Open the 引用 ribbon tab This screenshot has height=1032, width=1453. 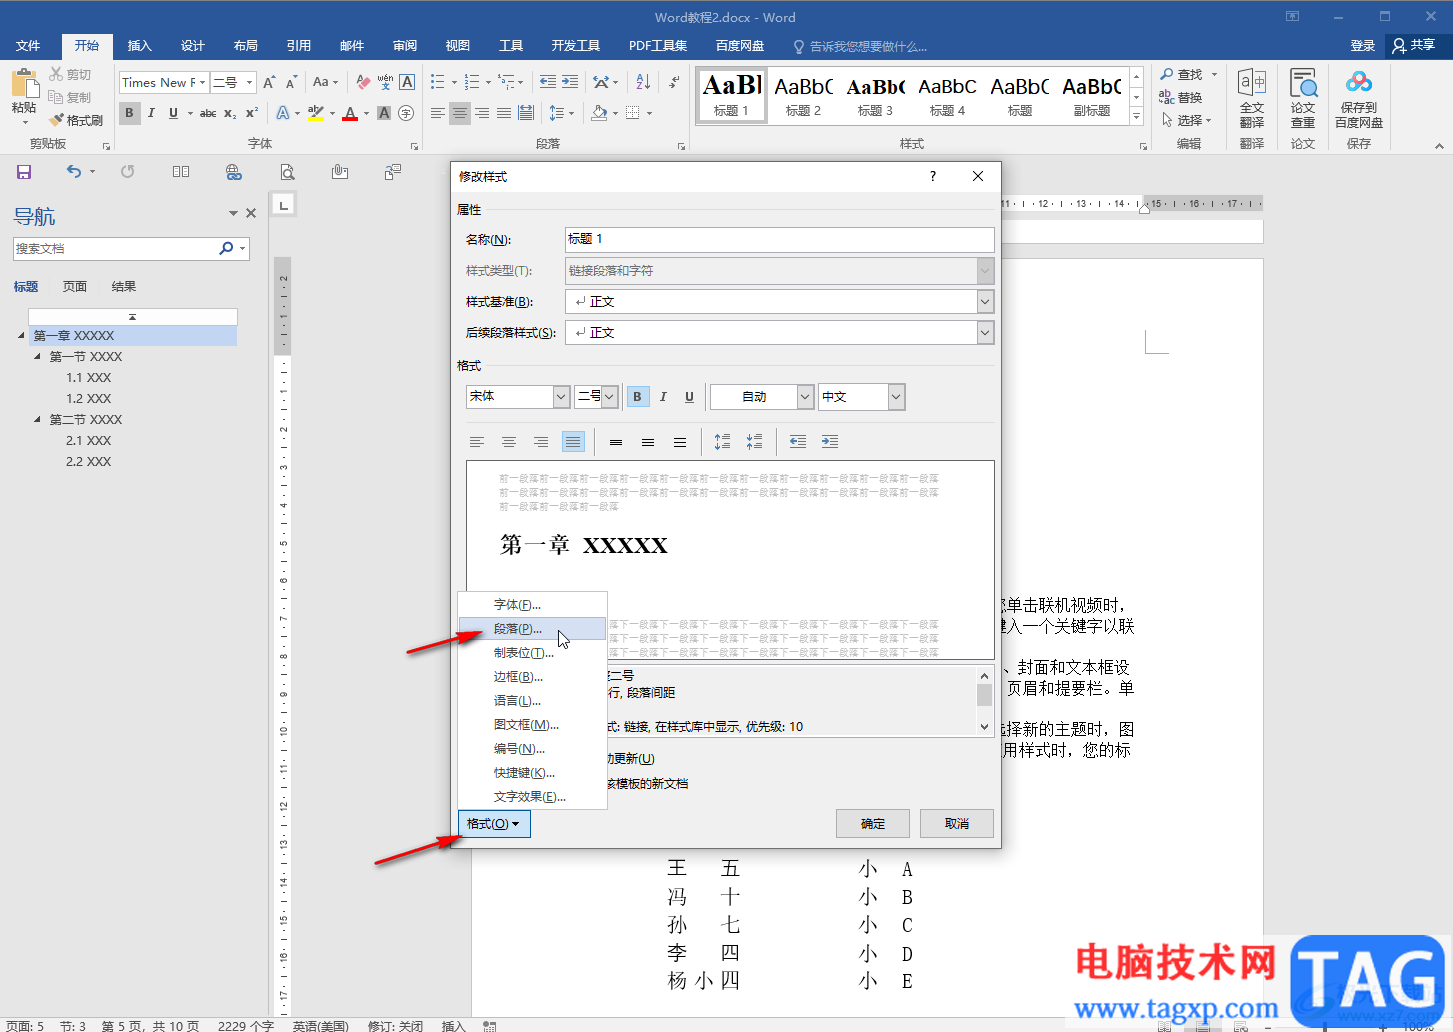click(299, 46)
